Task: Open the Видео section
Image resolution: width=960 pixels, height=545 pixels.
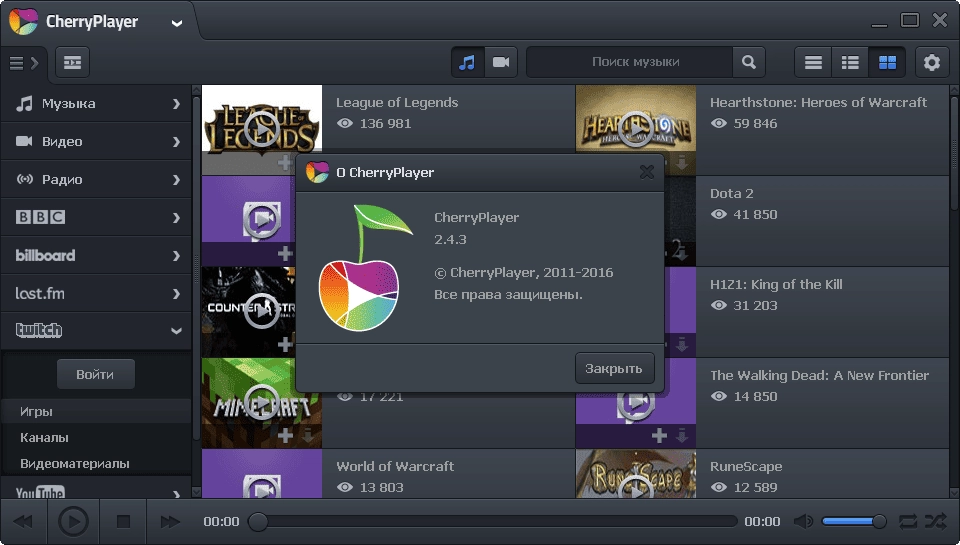Action: click(96, 141)
